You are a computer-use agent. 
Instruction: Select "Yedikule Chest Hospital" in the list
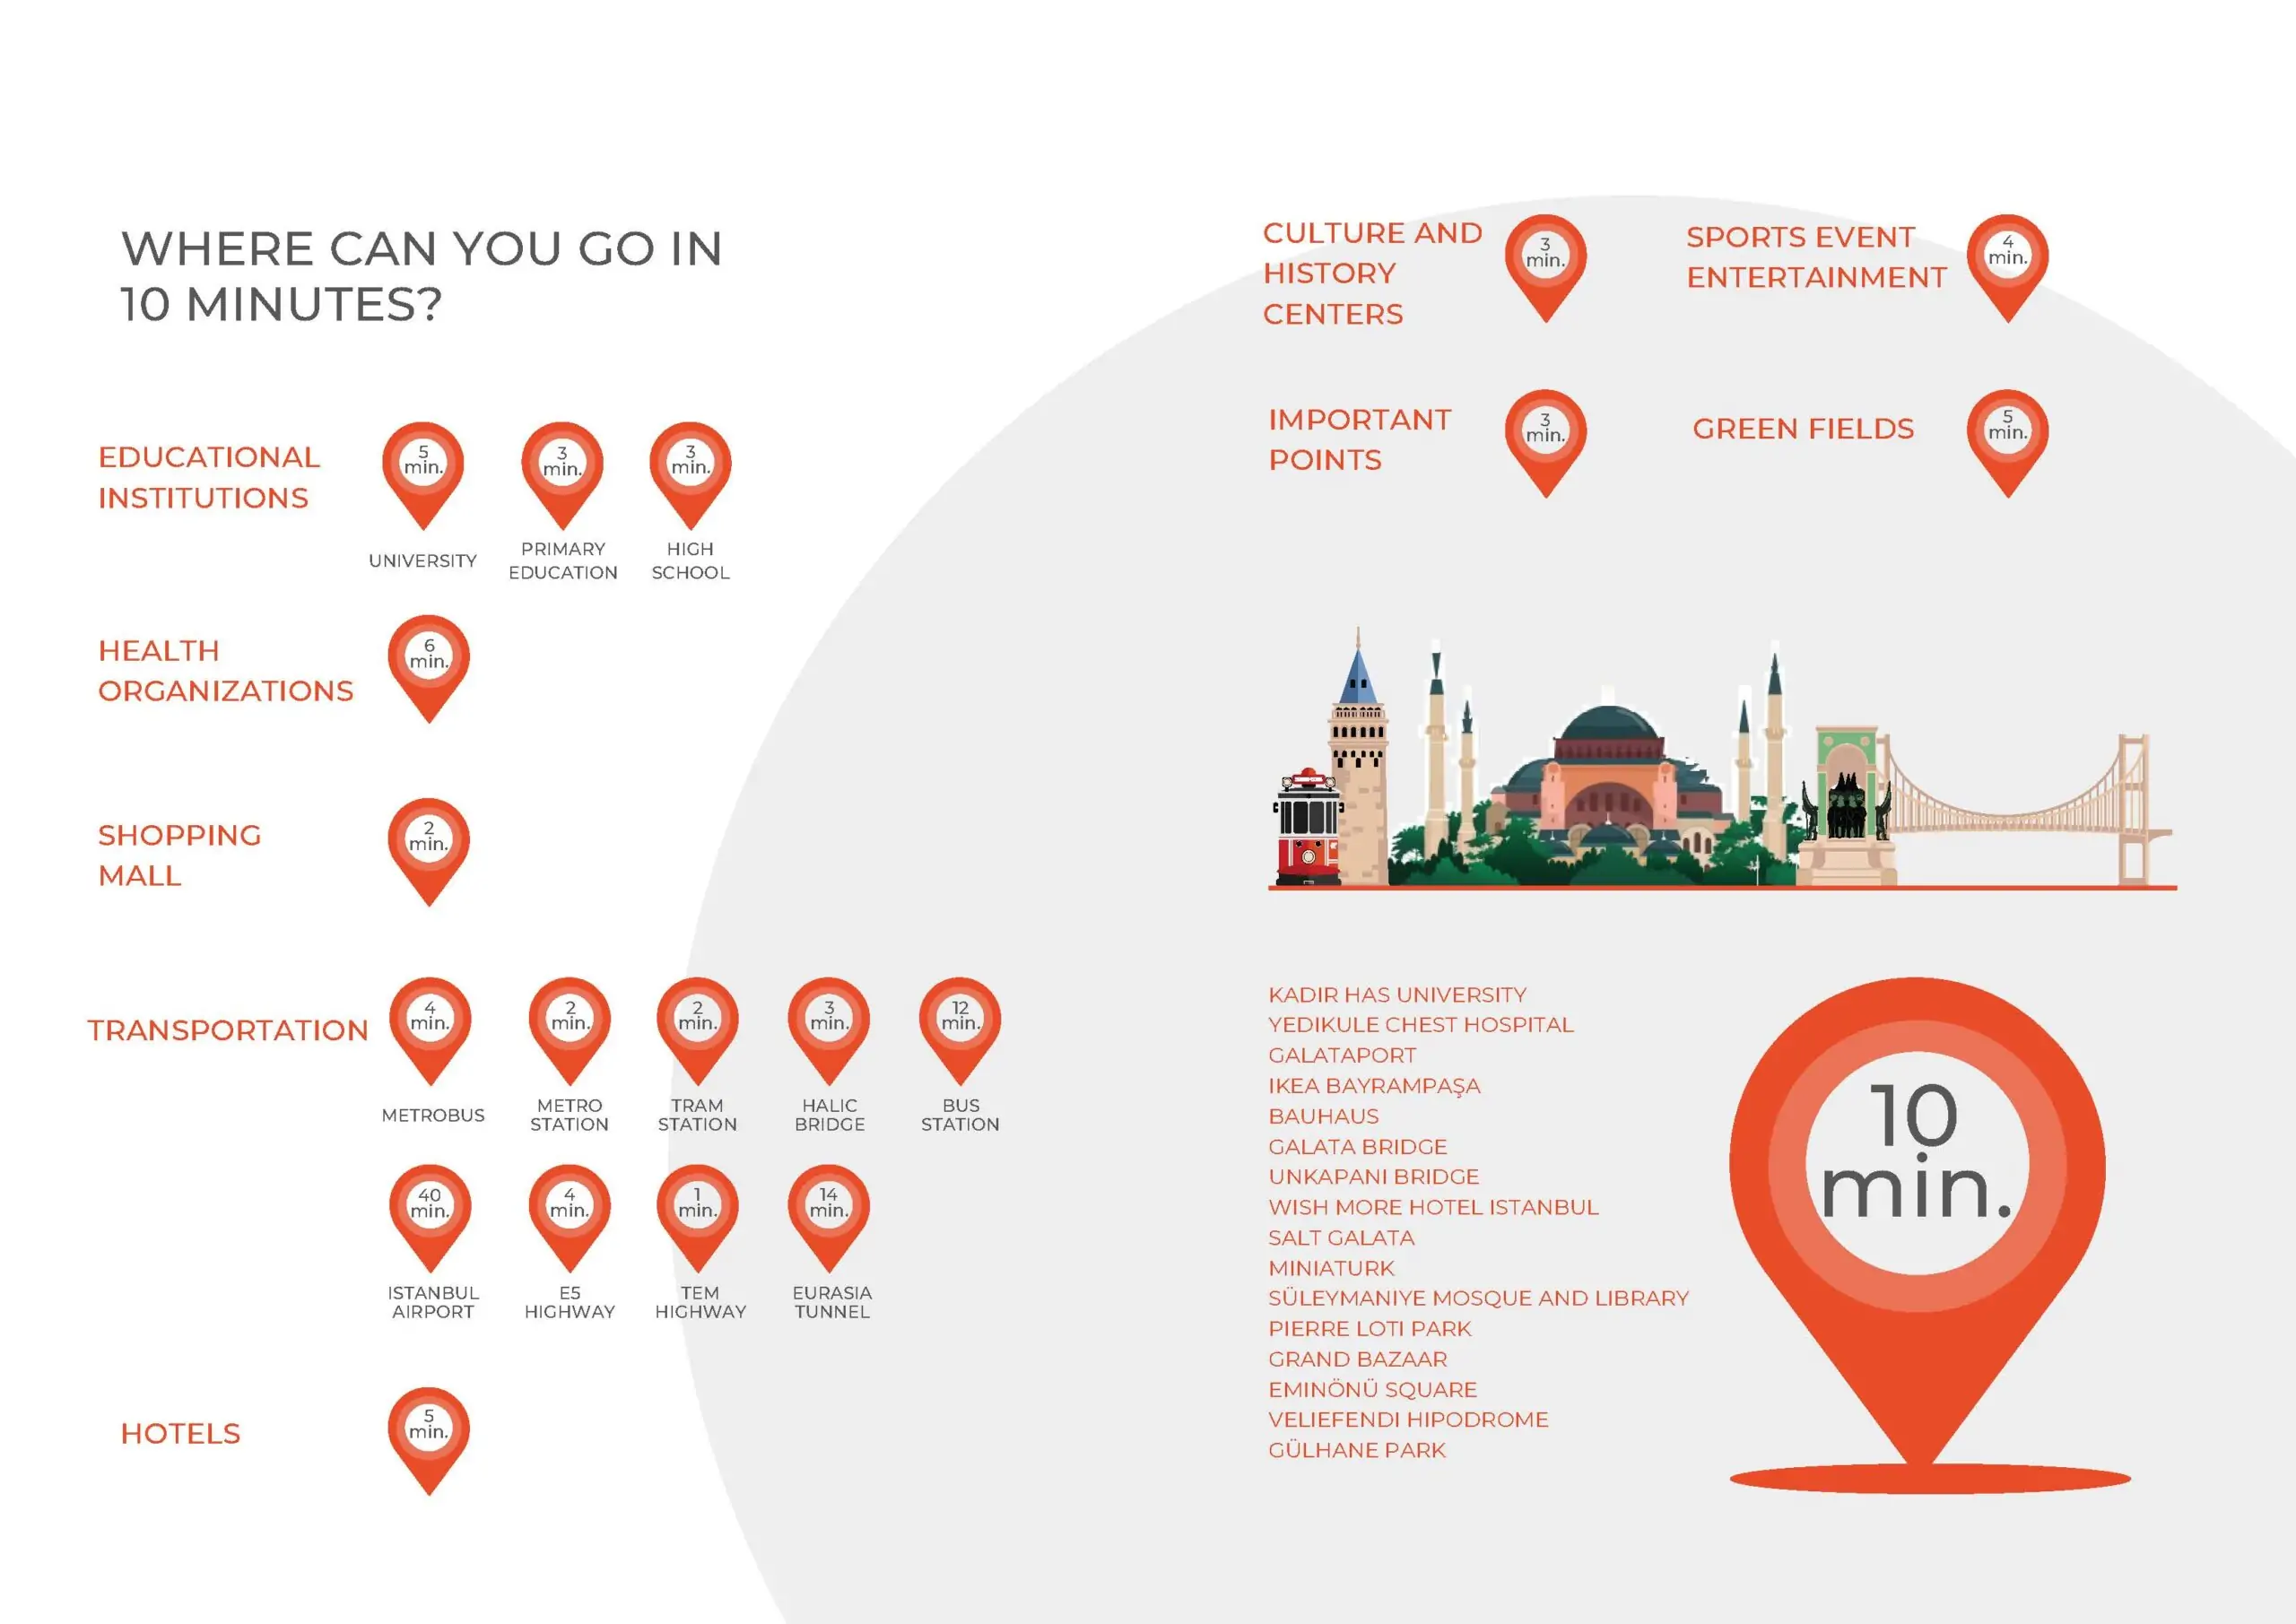click(1421, 1025)
